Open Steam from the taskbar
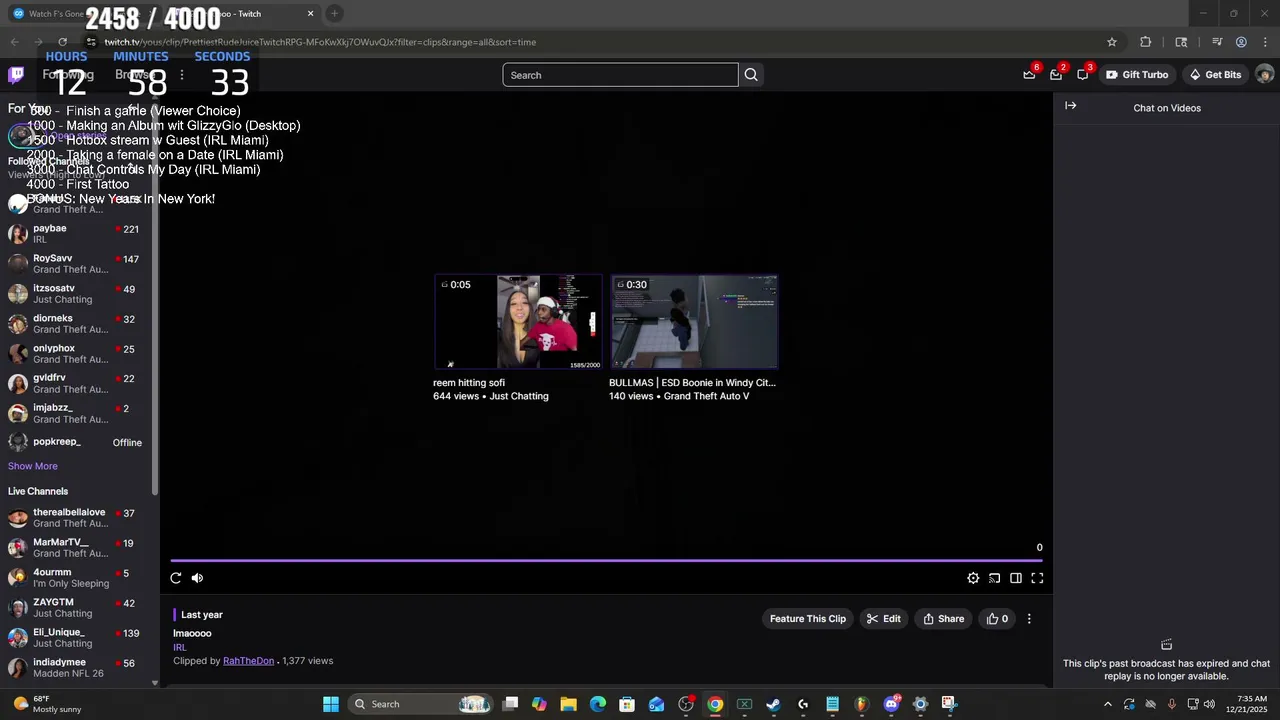The image size is (1280, 720). (x=773, y=704)
